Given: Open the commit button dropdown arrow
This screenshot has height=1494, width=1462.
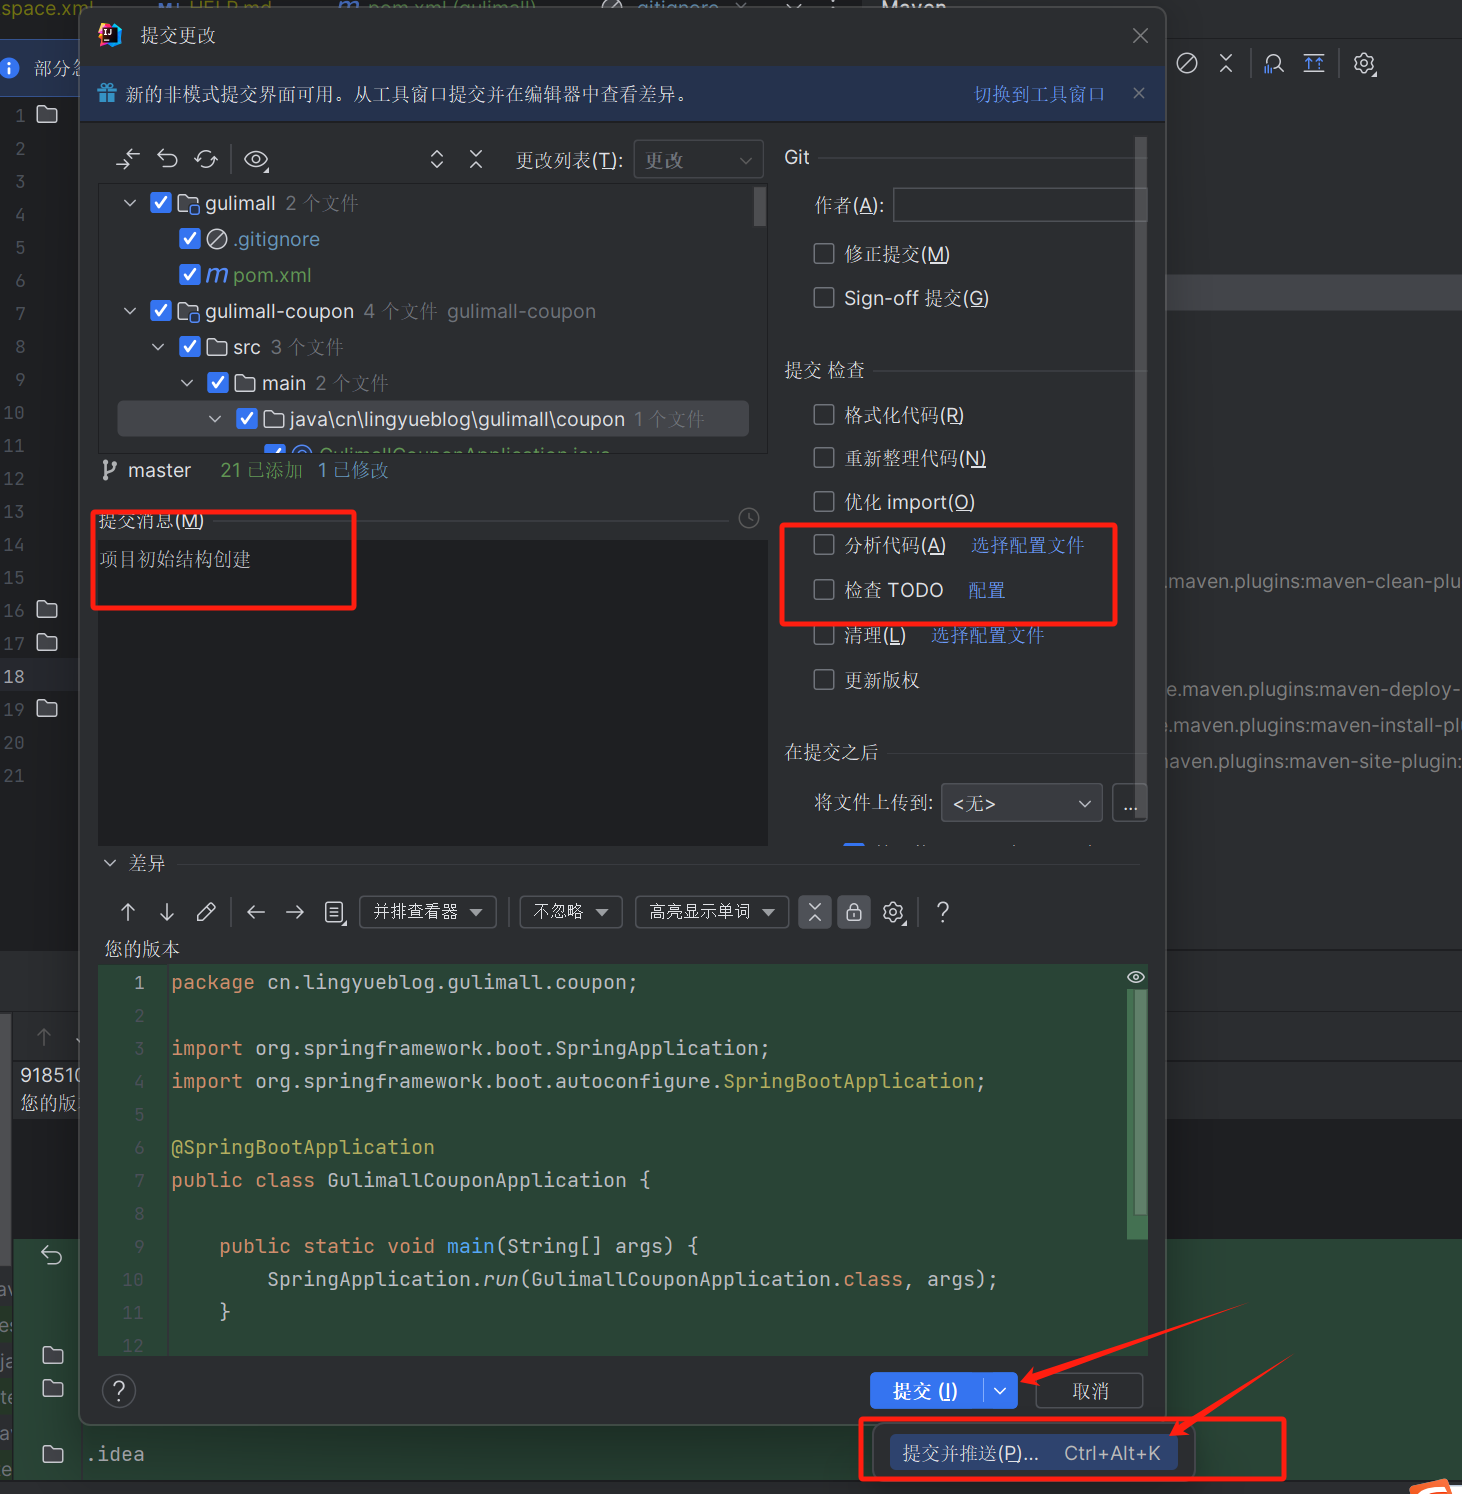Looking at the screenshot, I should [1000, 1391].
